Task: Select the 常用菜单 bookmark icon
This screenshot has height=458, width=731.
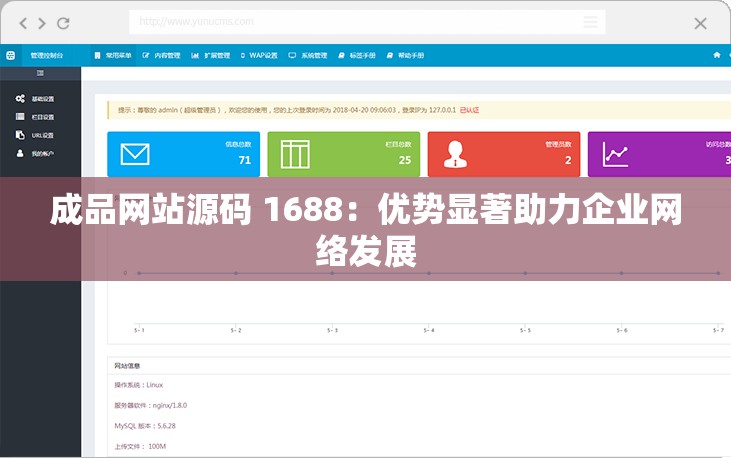Action: coord(97,56)
